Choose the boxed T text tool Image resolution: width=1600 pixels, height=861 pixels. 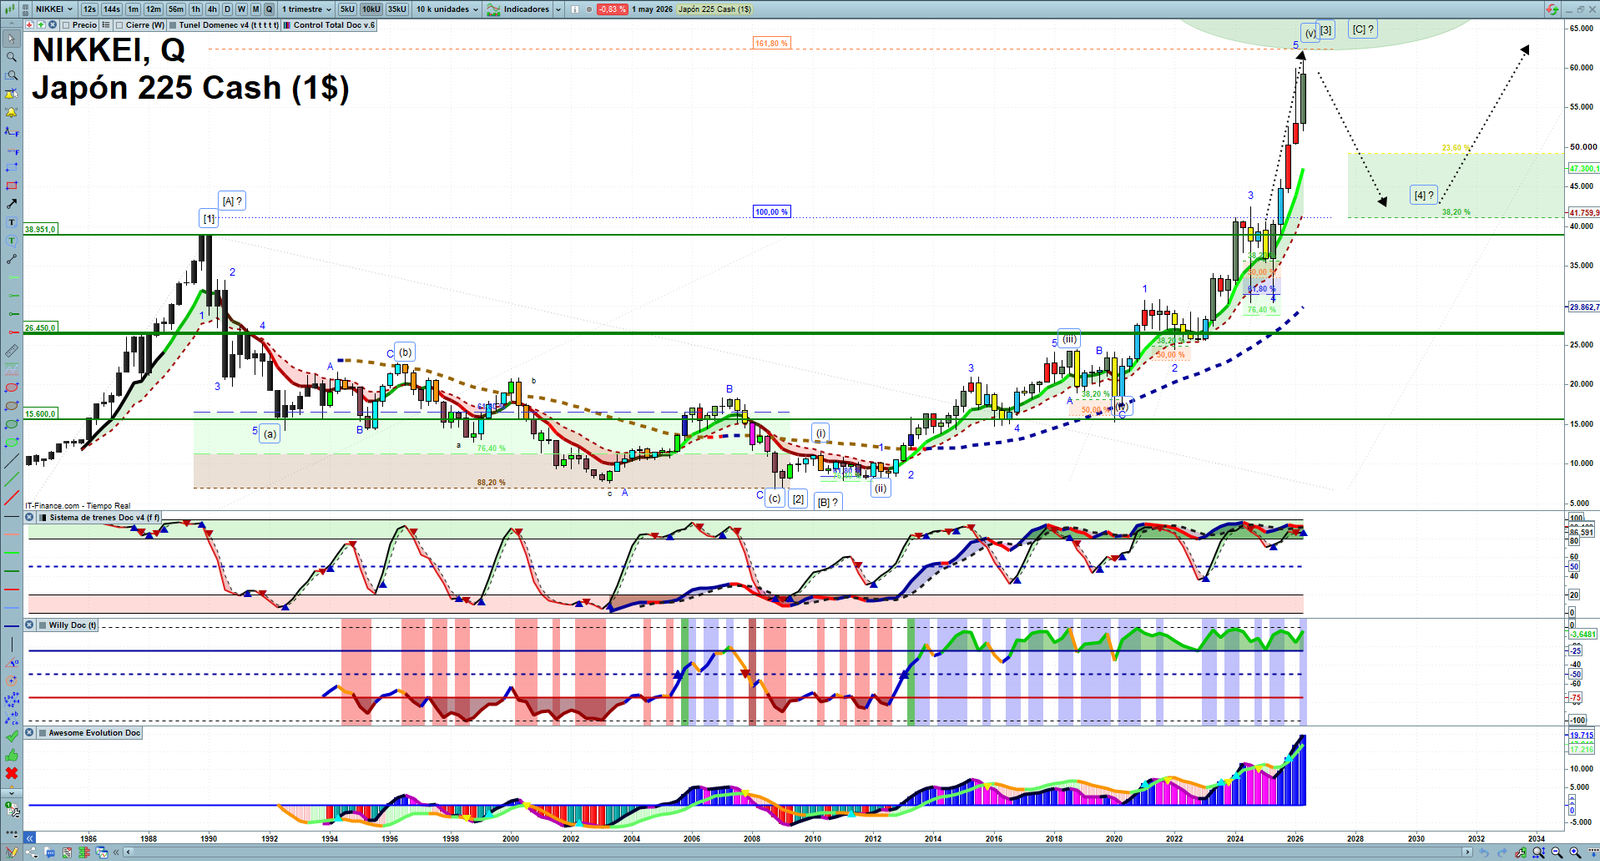[11, 222]
